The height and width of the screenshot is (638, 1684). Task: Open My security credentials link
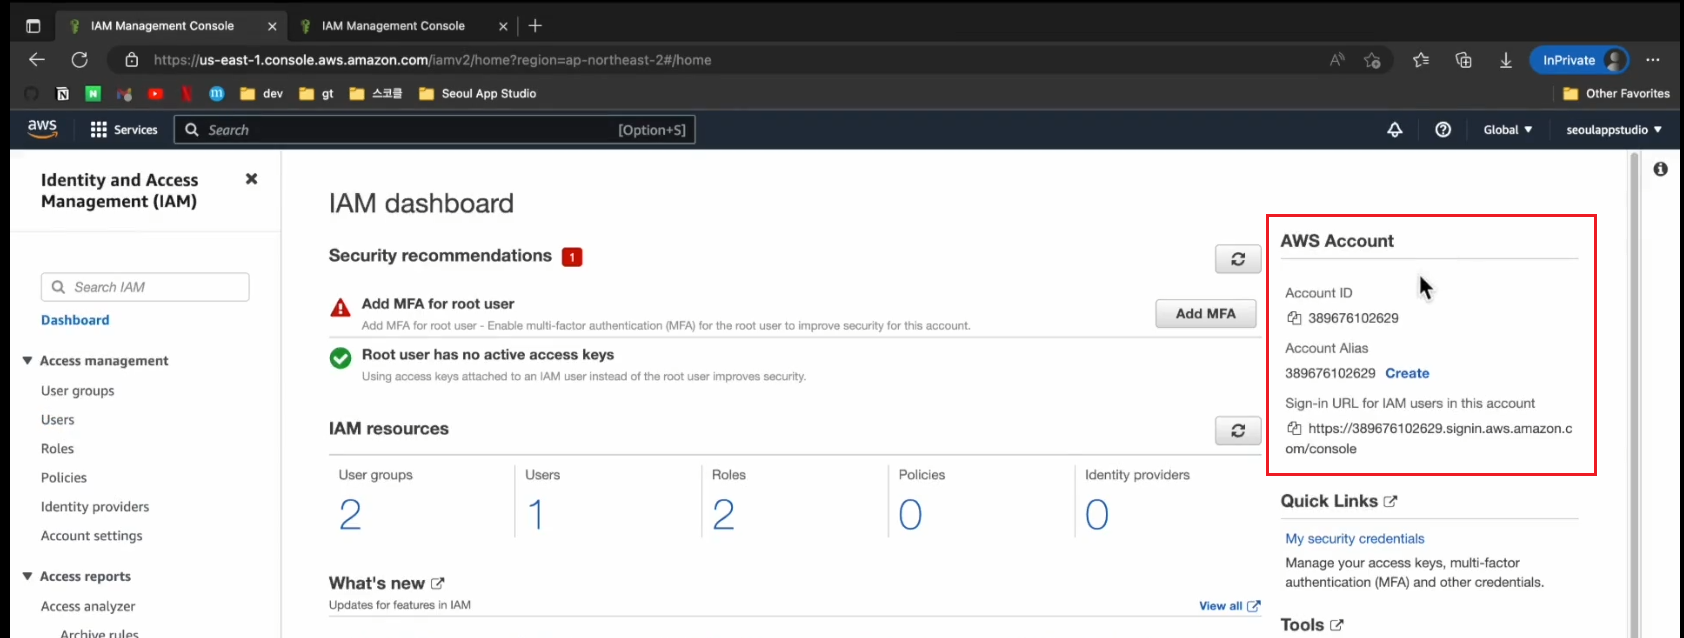click(1355, 538)
